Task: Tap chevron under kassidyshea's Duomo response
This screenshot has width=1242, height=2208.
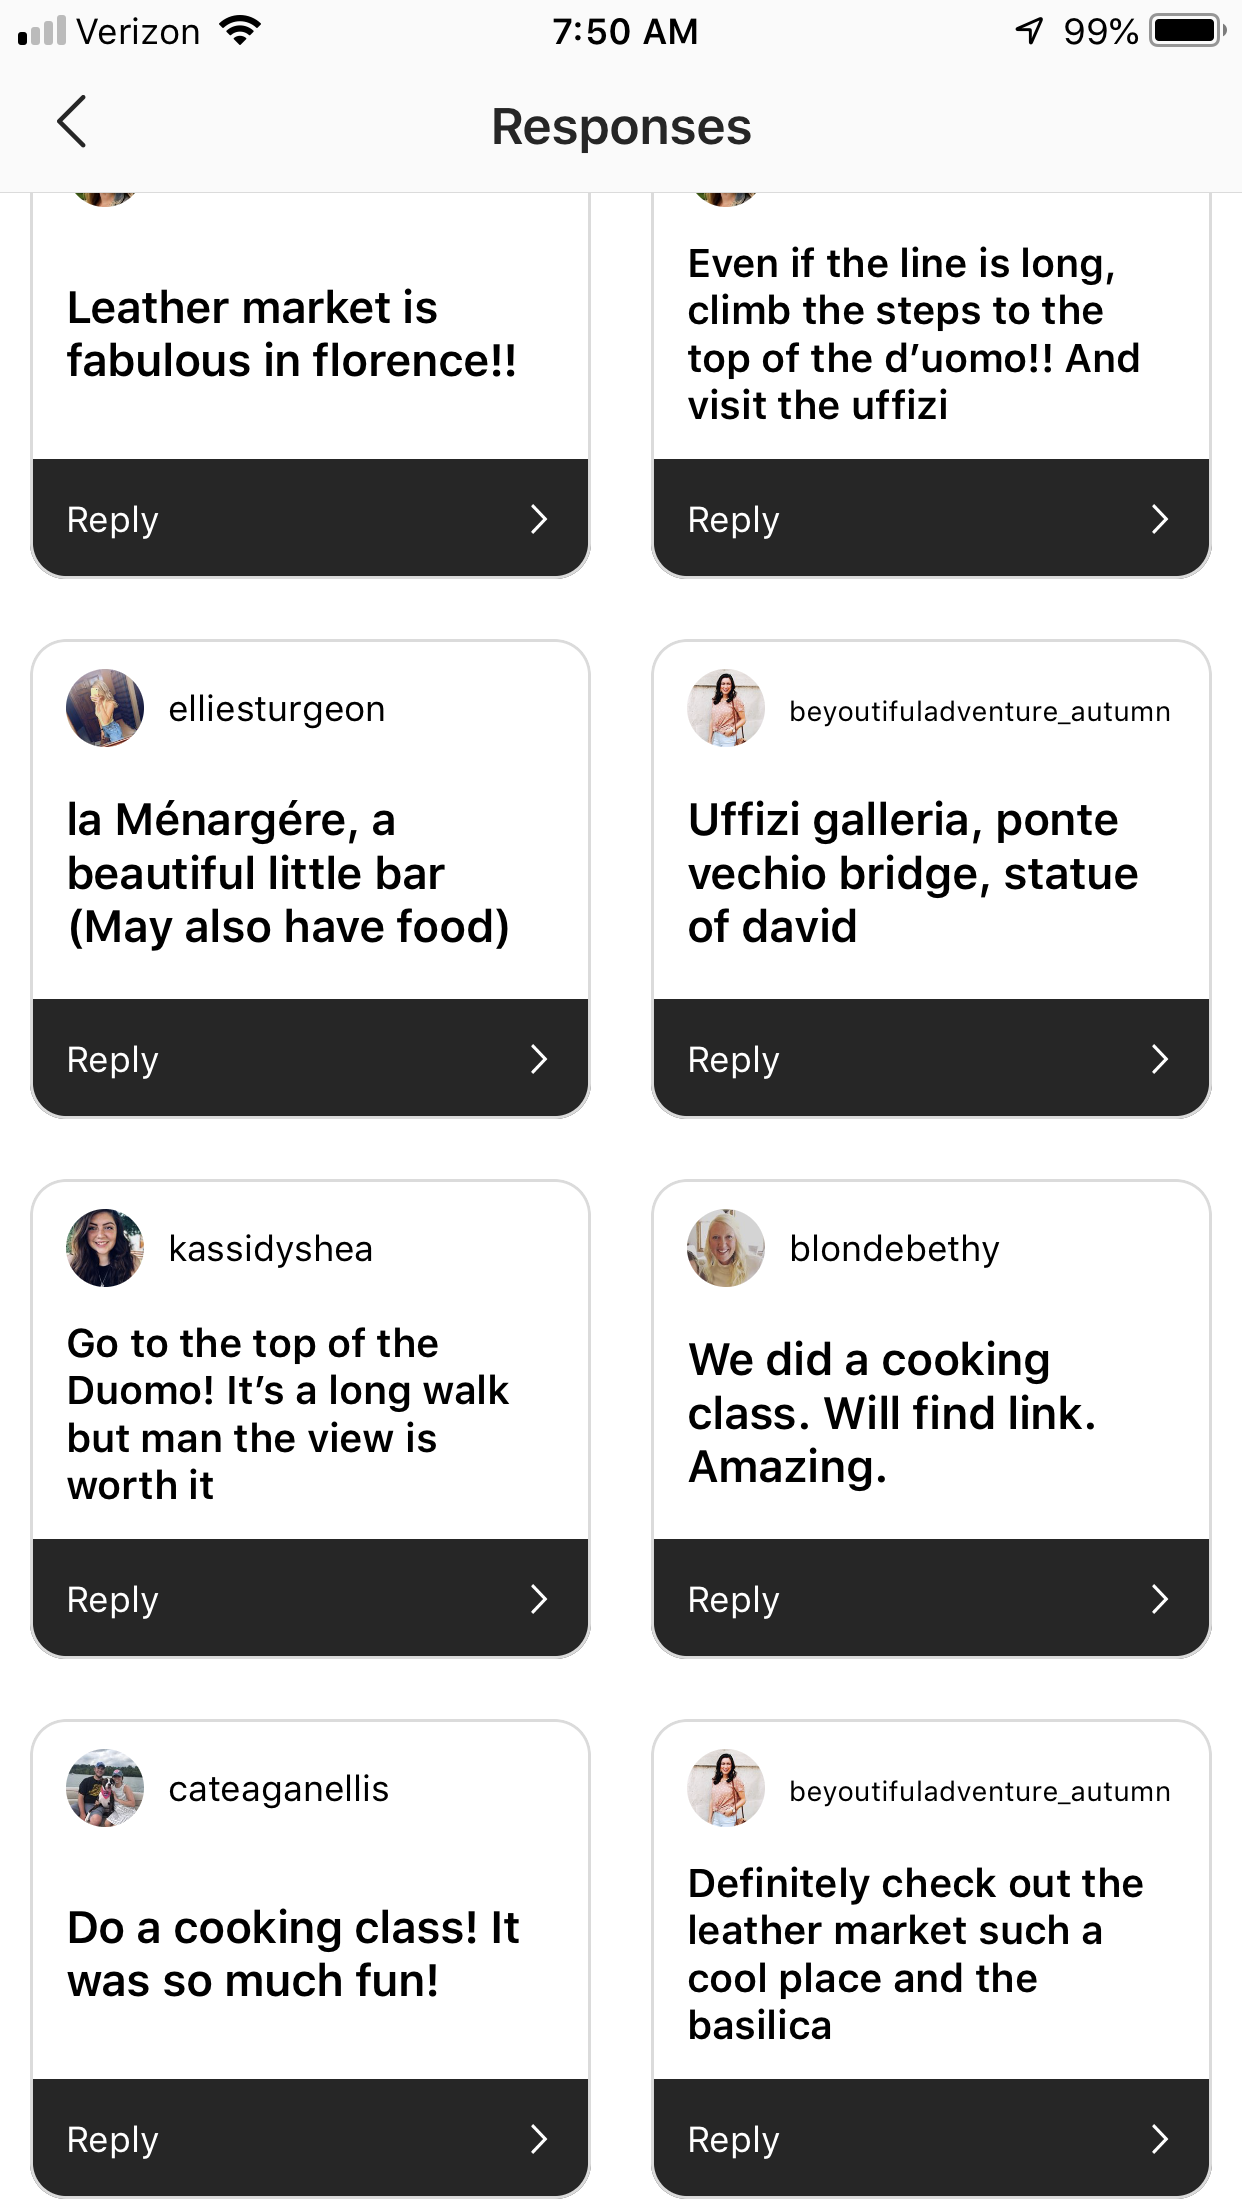Action: pos(539,1599)
